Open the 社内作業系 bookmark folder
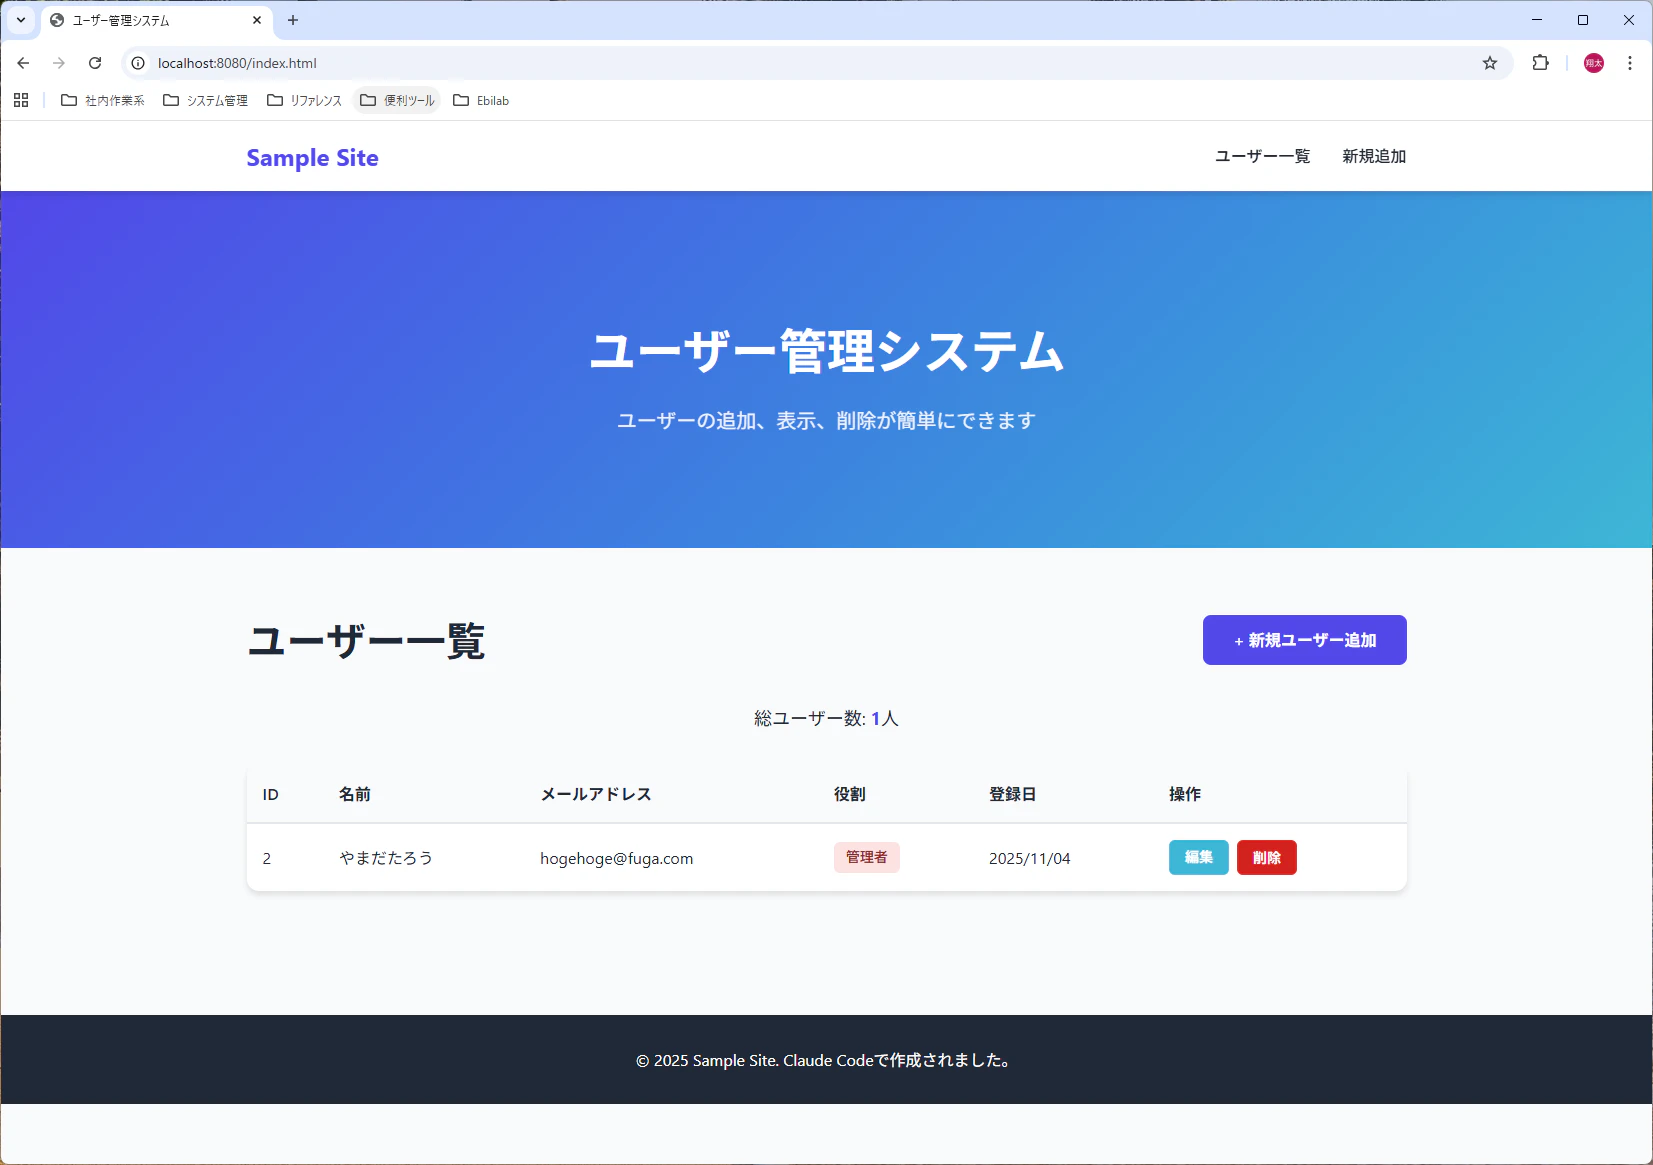Image resolution: width=1653 pixels, height=1165 pixels. click(x=103, y=100)
